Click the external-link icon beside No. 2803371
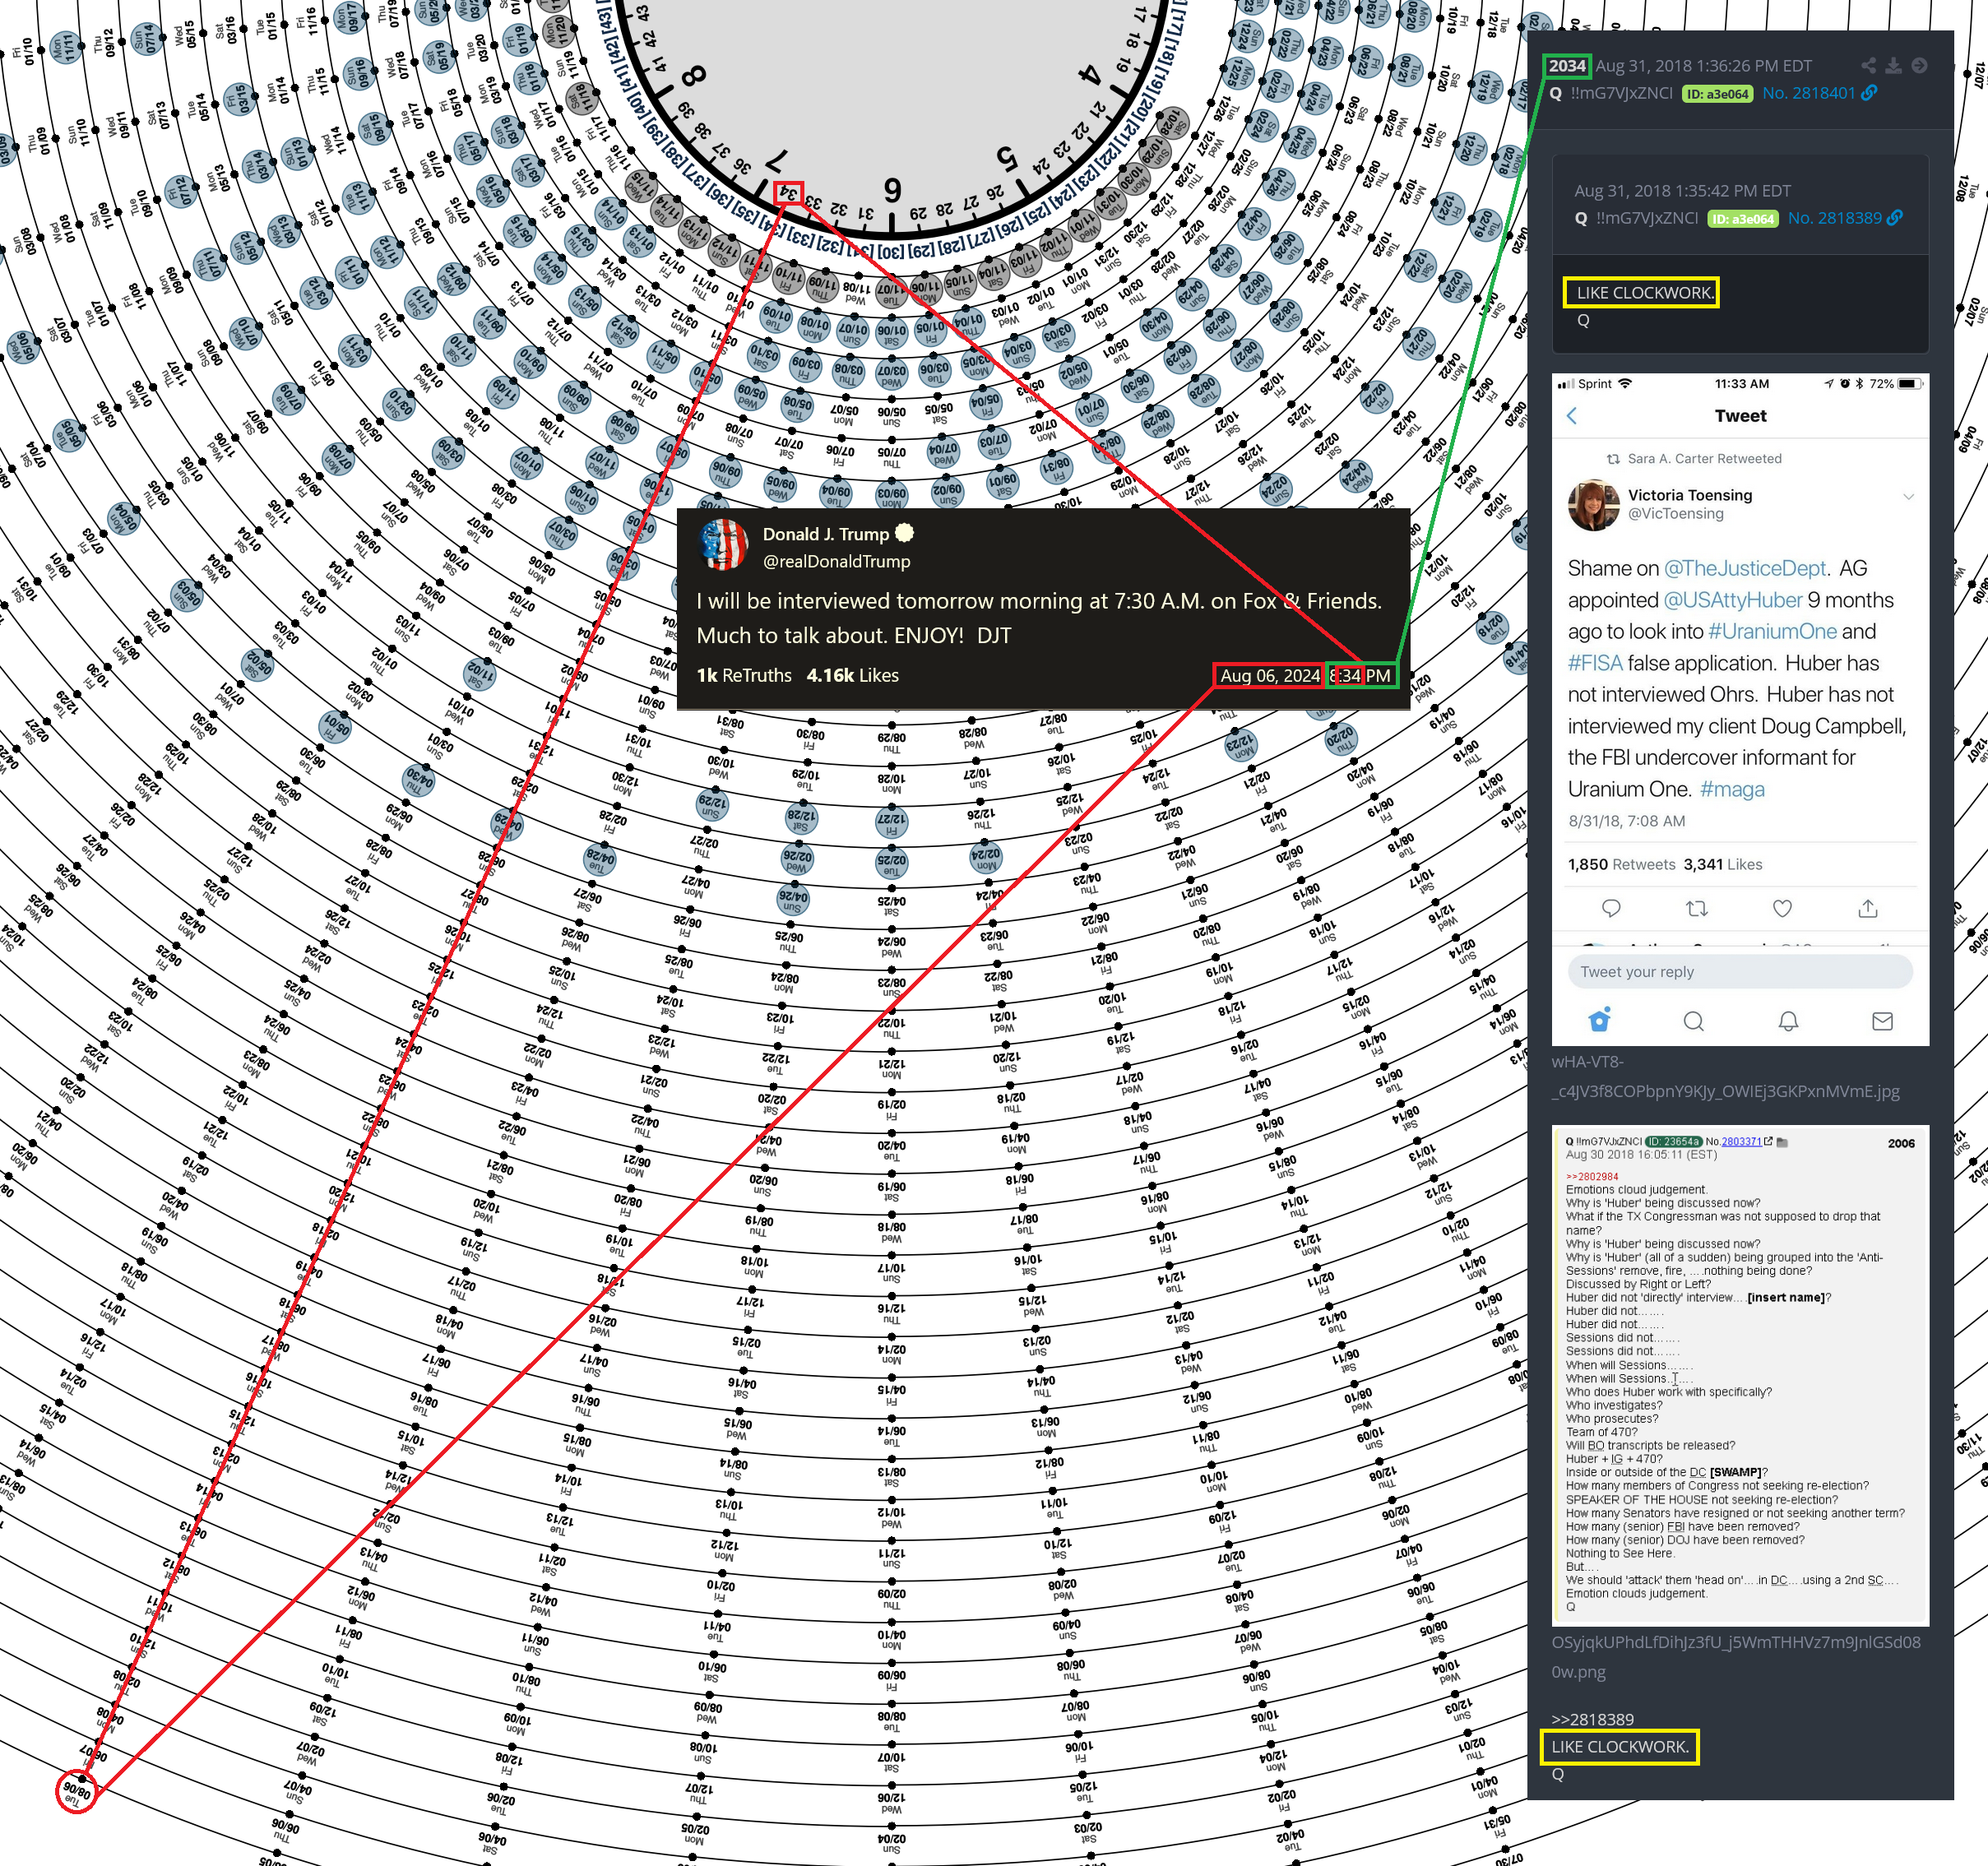Image resolution: width=1988 pixels, height=1866 pixels. pos(1768,1141)
